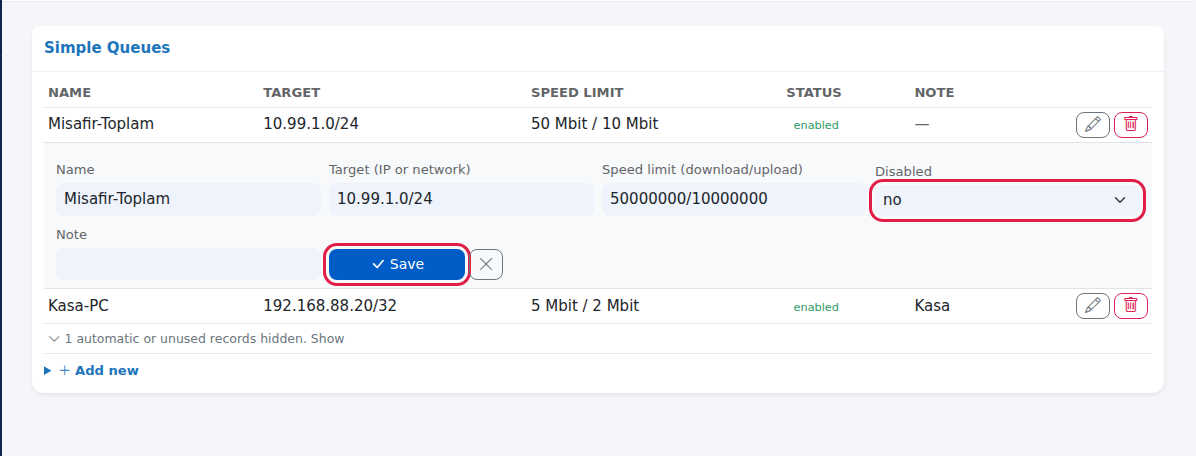This screenshot has width=1196, height=456.
Task: Focus the Target field containing 10.99.1.0/24
Action: point(461,199)
